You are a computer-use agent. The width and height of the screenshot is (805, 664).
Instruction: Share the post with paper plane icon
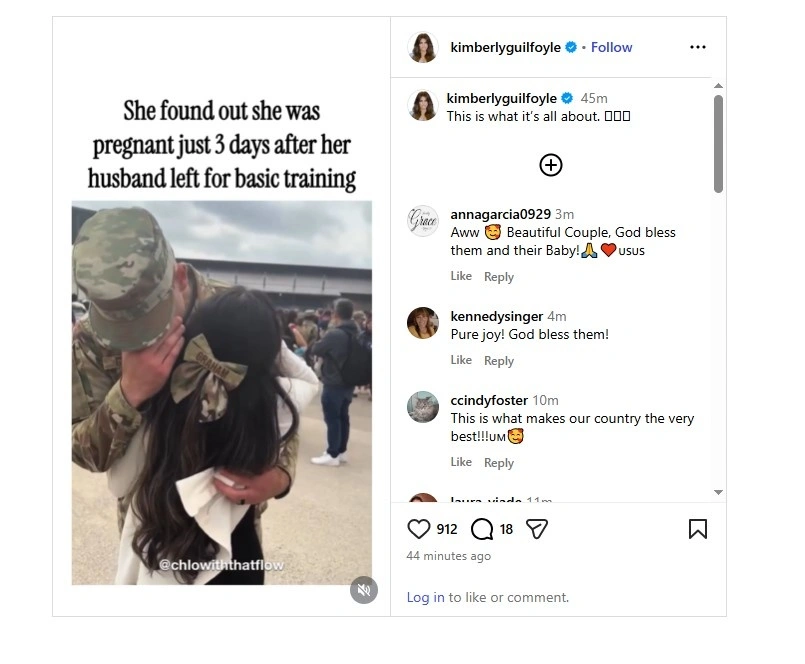click(537, 529)
